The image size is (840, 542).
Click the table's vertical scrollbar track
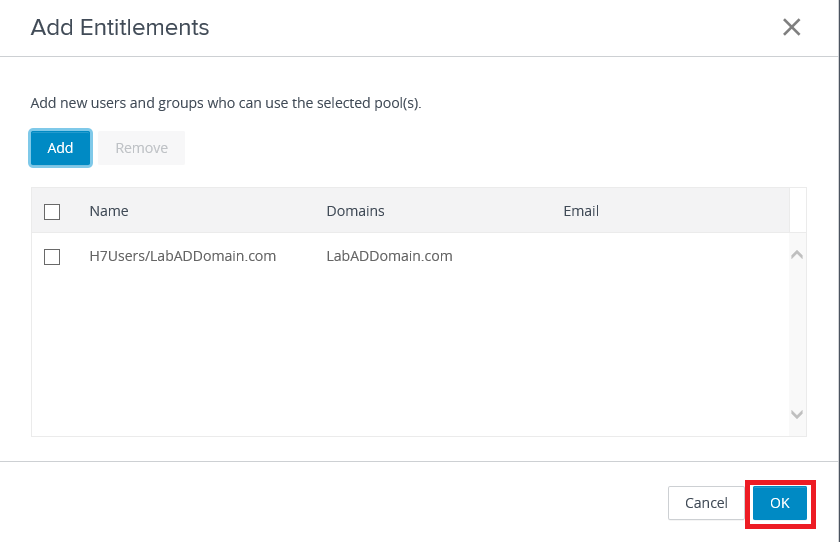point(797,335)
